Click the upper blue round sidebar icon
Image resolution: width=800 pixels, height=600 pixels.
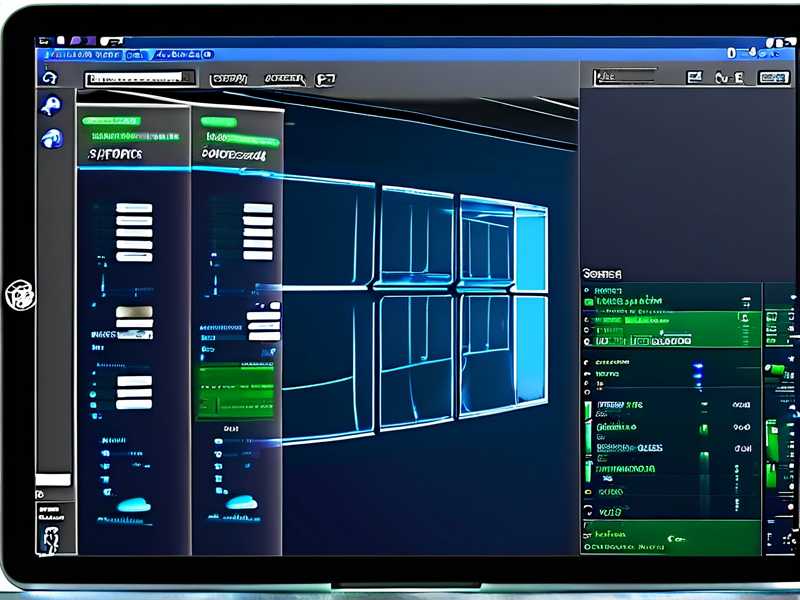tap(51, 107)
